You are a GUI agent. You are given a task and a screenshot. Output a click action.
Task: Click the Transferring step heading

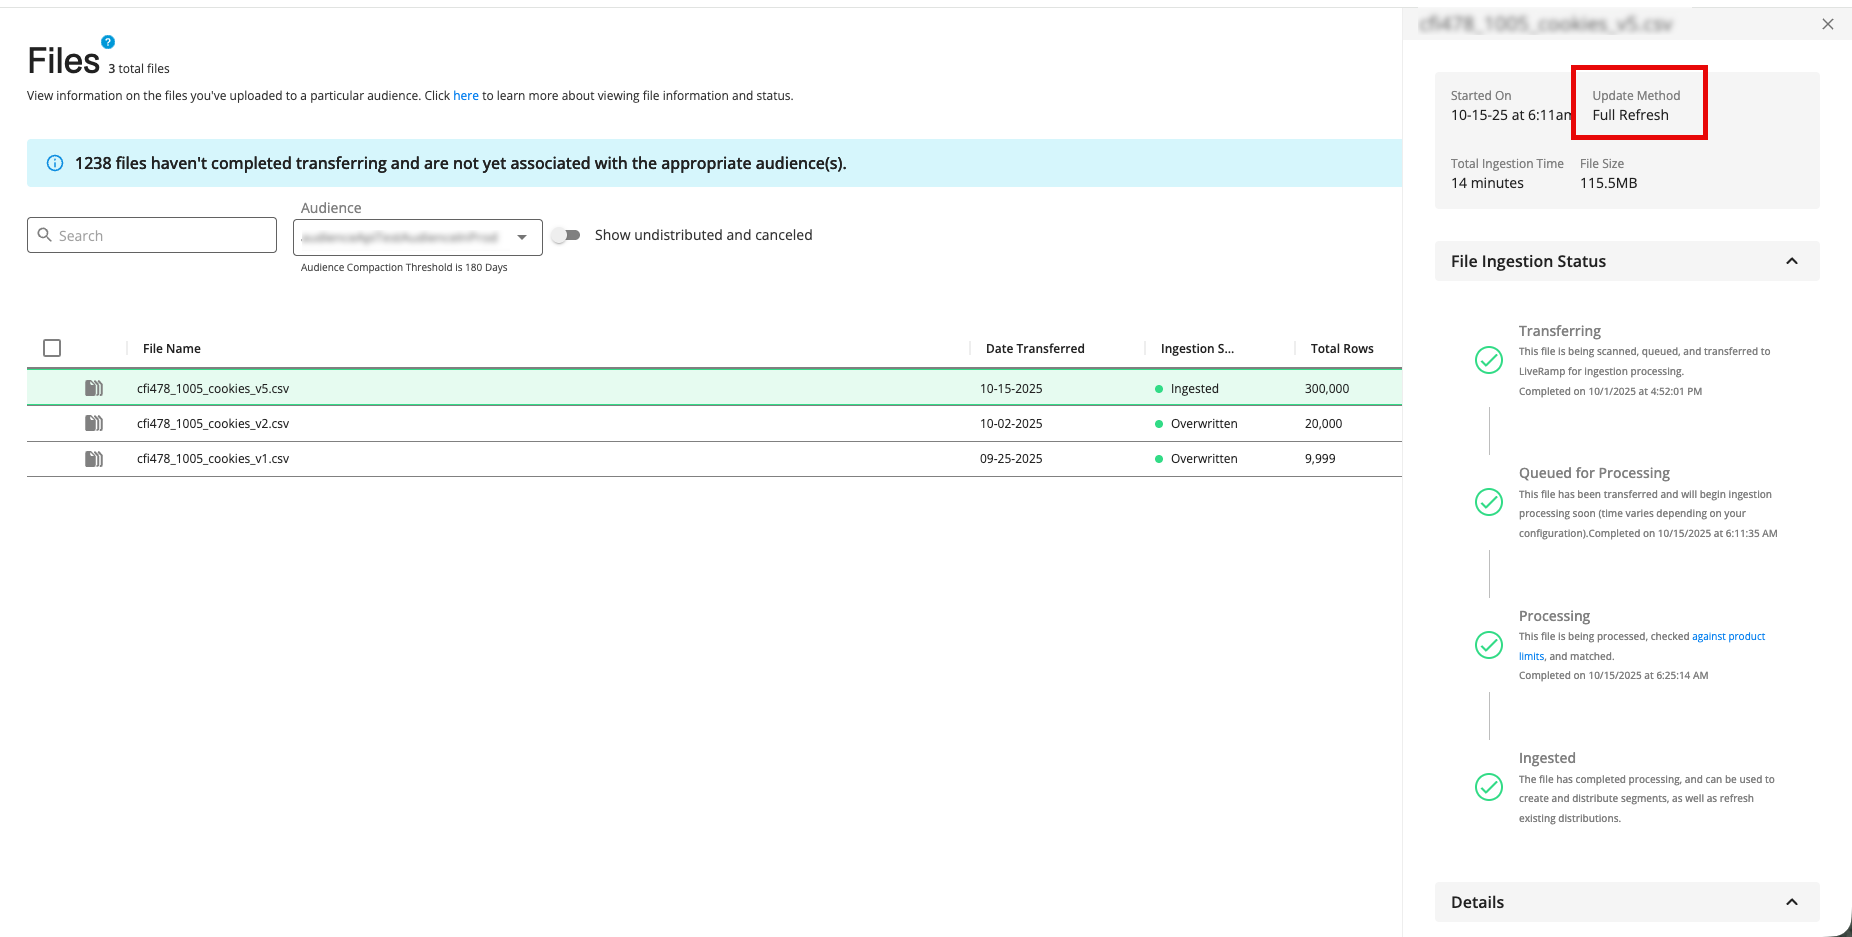[x=1559, y=331]
